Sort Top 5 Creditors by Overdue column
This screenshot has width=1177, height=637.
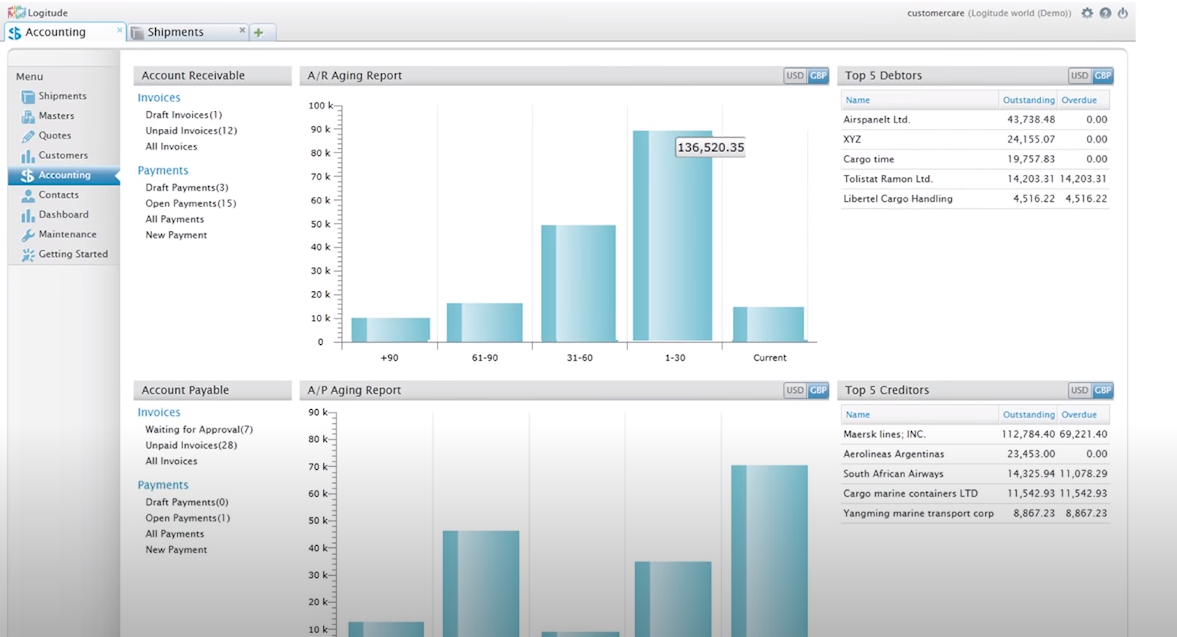[1079, 414]
